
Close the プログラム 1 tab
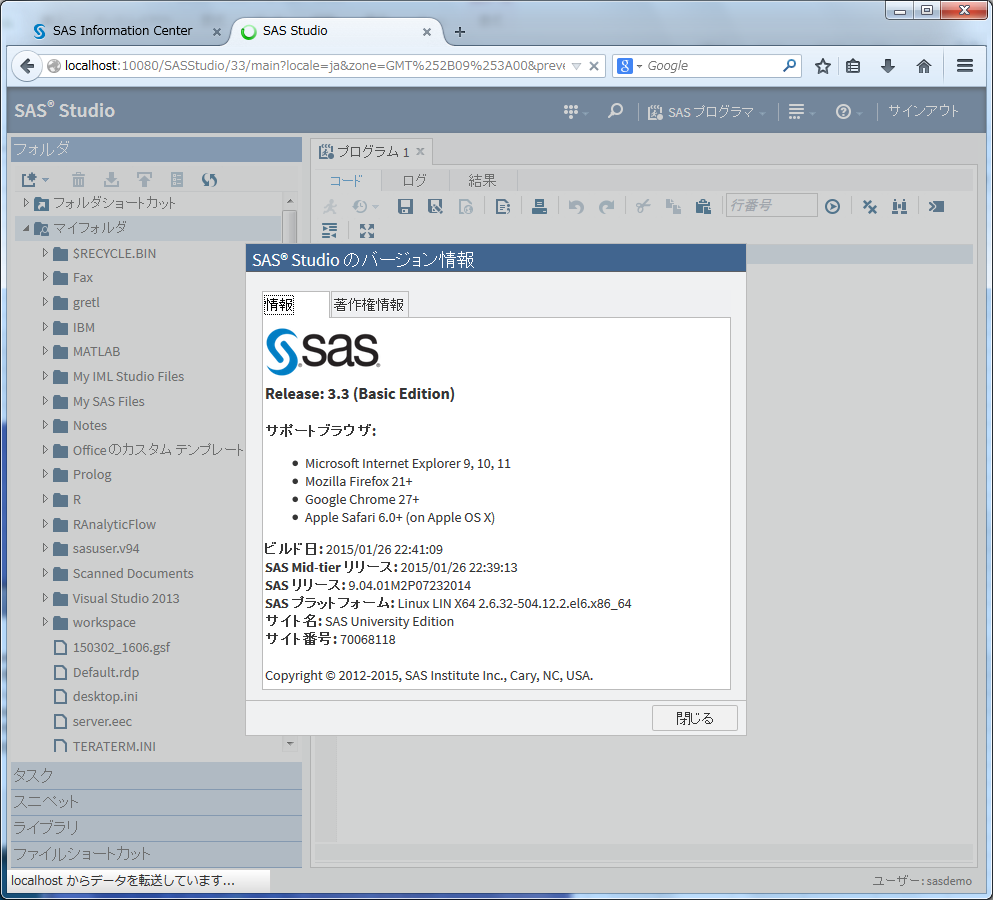pos(420,151)
